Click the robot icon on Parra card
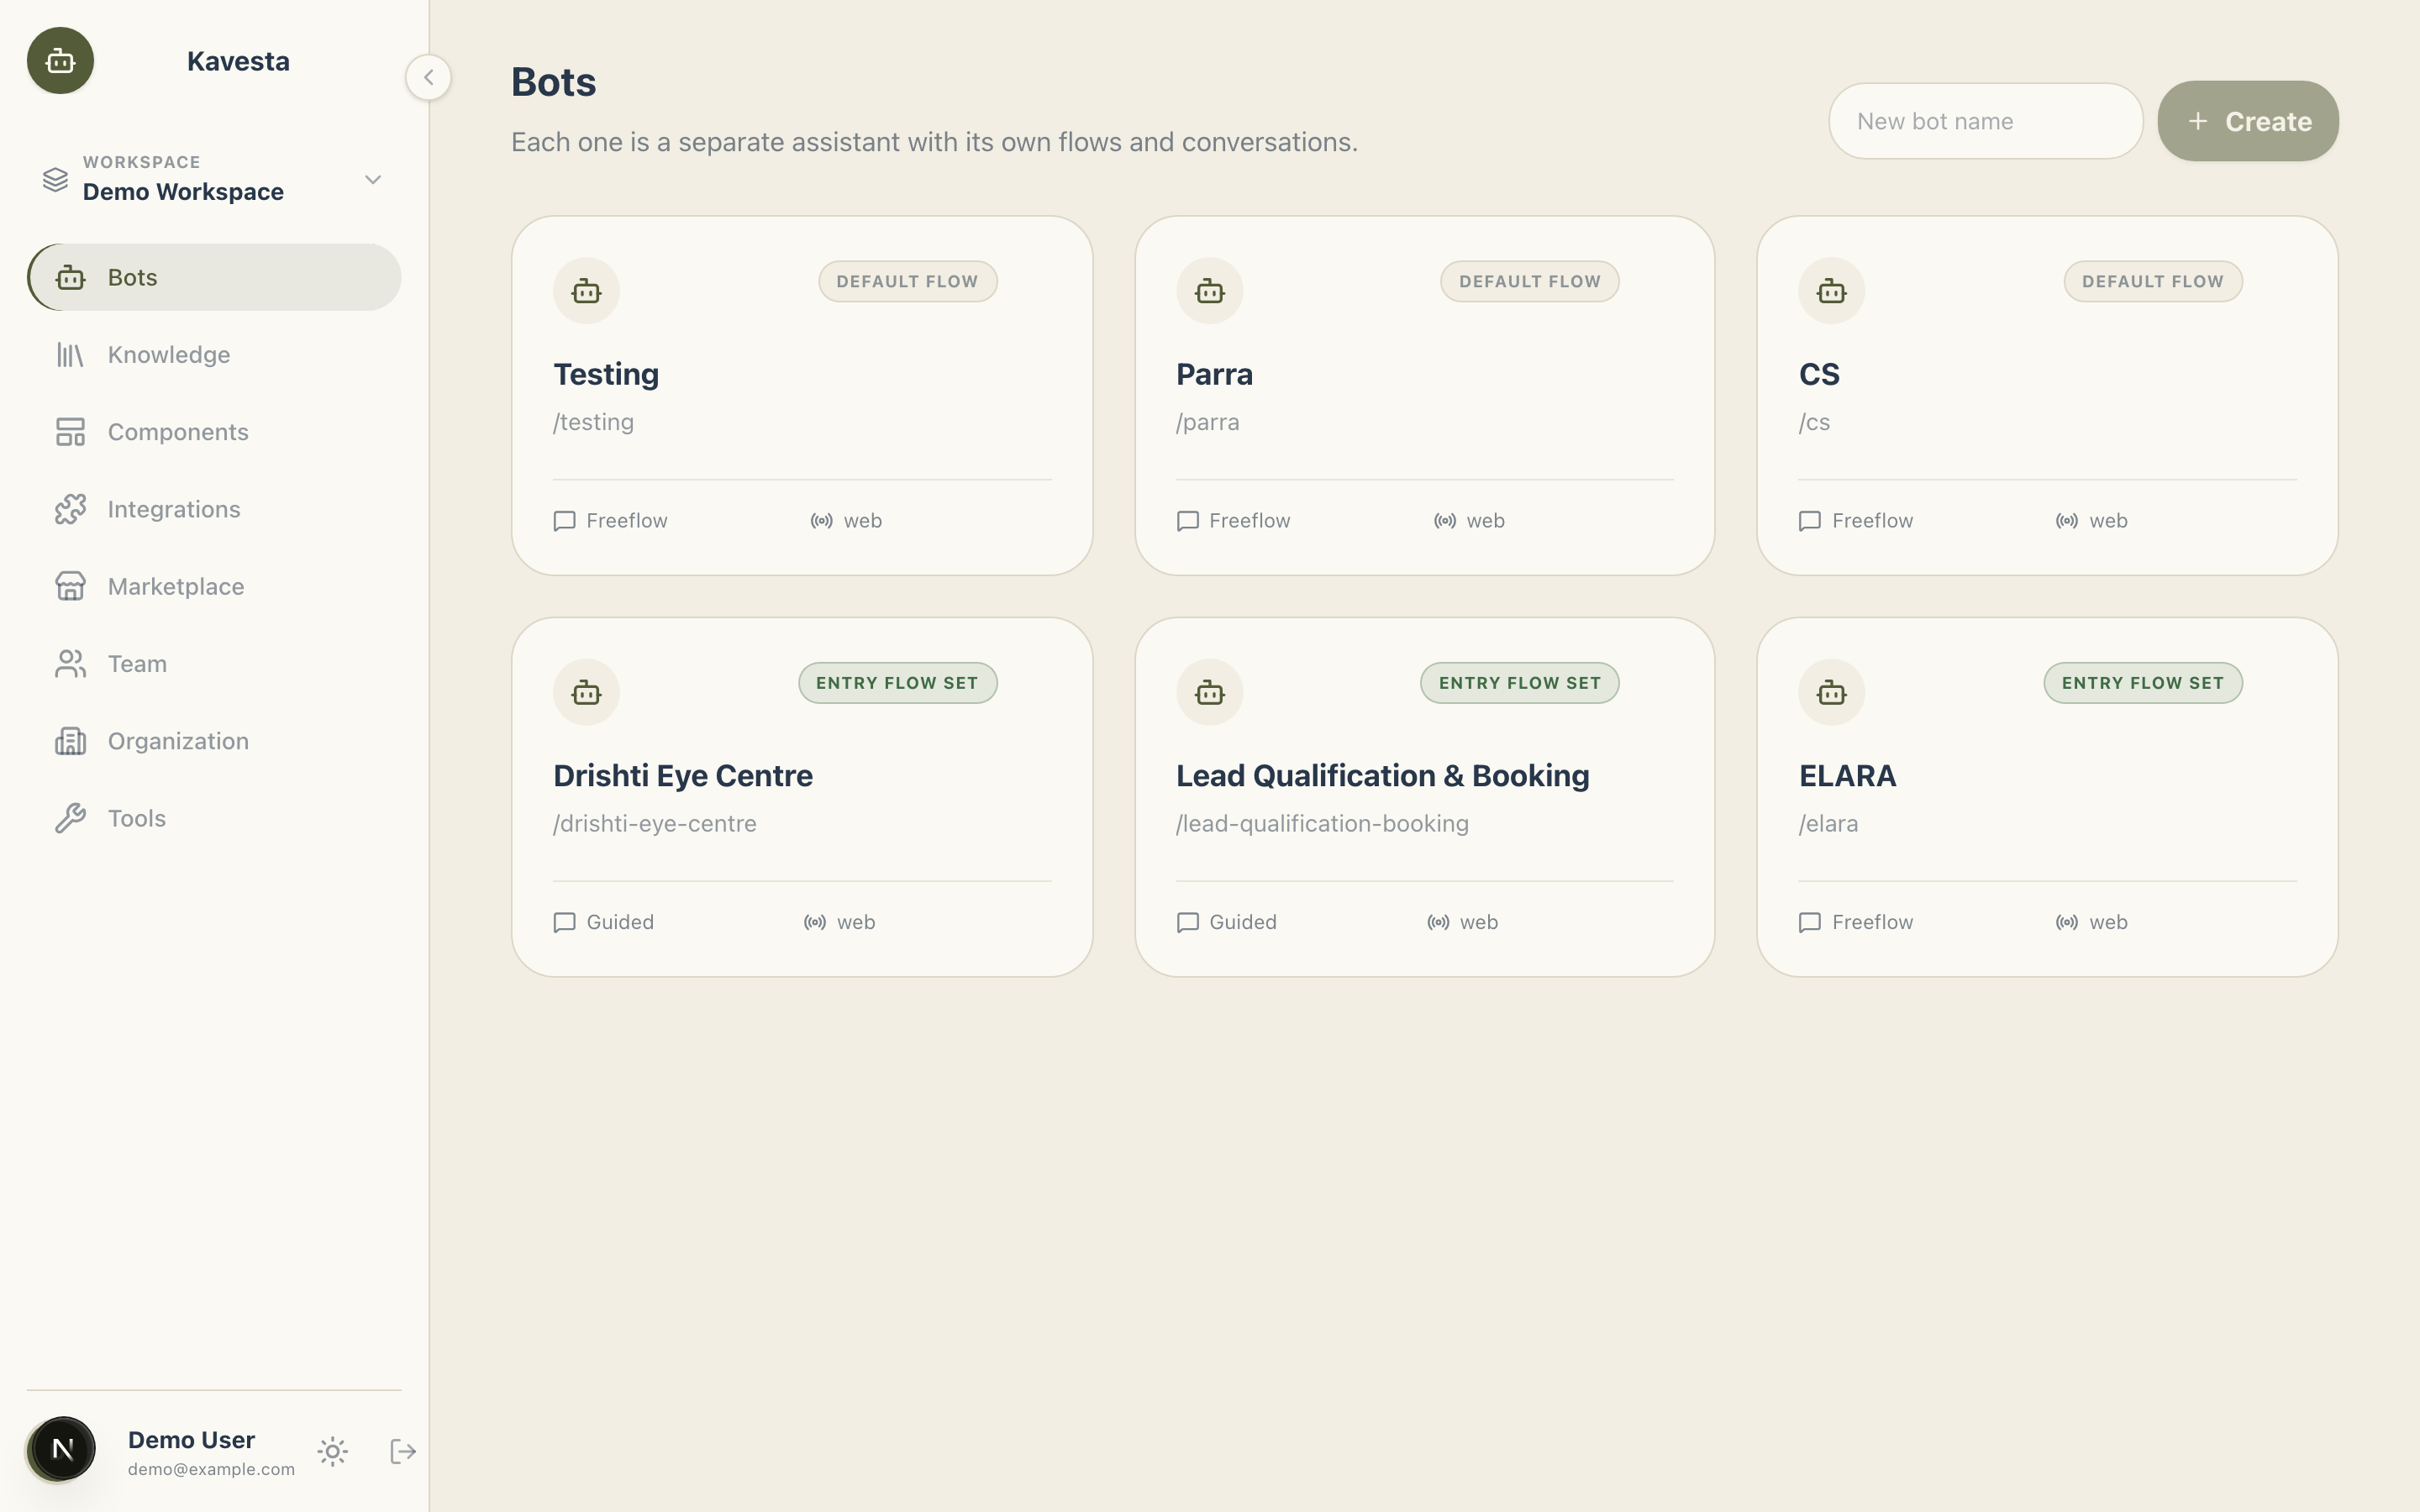This screenshot has height=1512, width=2420. [1210, 291]
